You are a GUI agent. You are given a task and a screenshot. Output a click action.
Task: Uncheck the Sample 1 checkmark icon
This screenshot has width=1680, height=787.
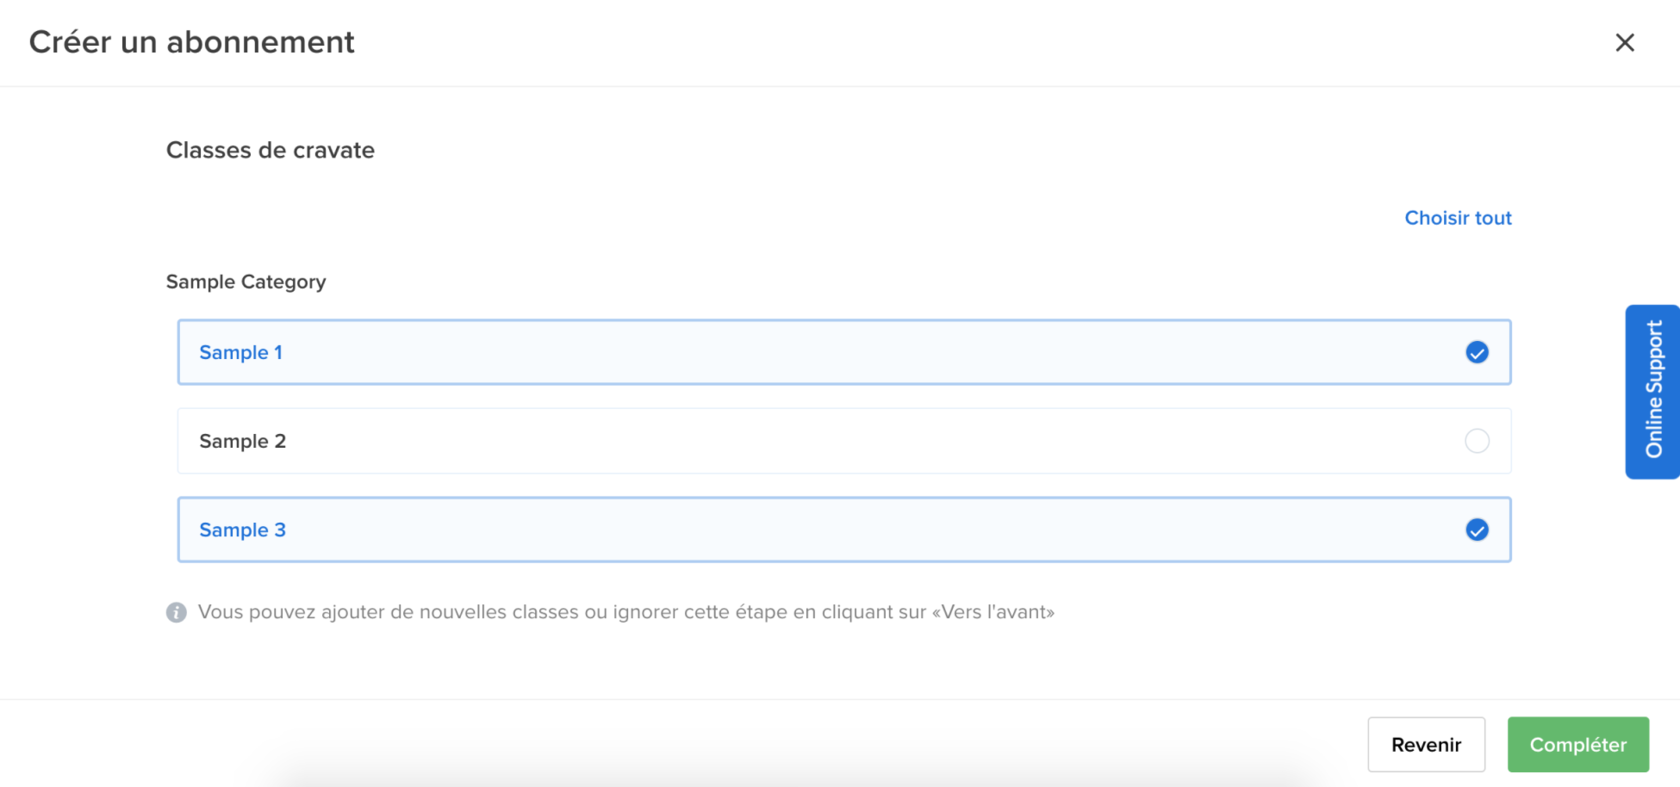[1476, 352]
